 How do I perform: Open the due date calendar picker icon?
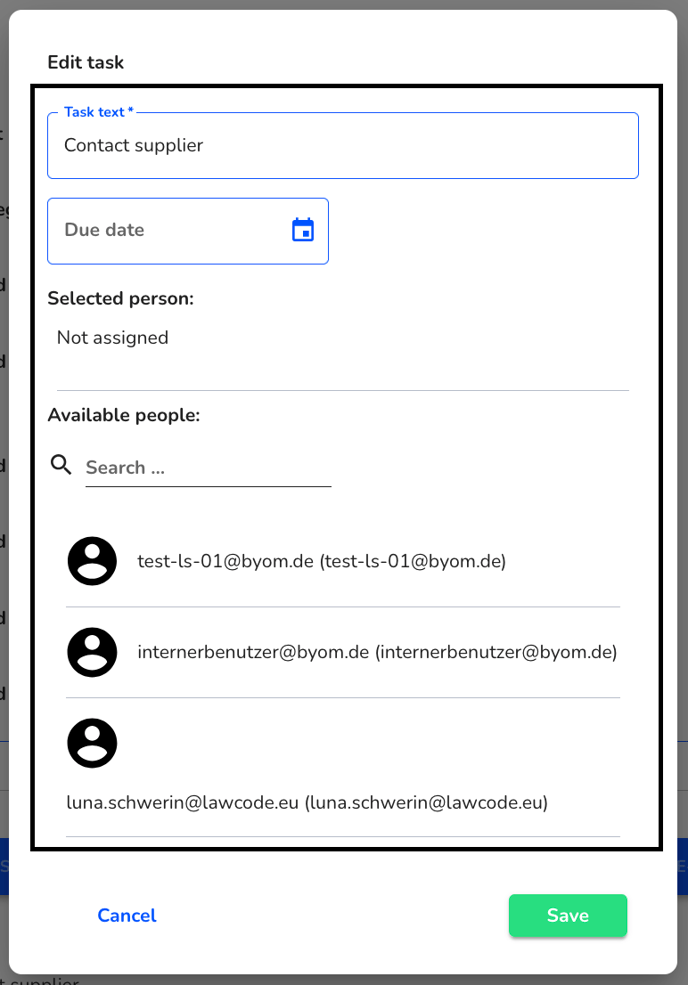coord(303,230)
